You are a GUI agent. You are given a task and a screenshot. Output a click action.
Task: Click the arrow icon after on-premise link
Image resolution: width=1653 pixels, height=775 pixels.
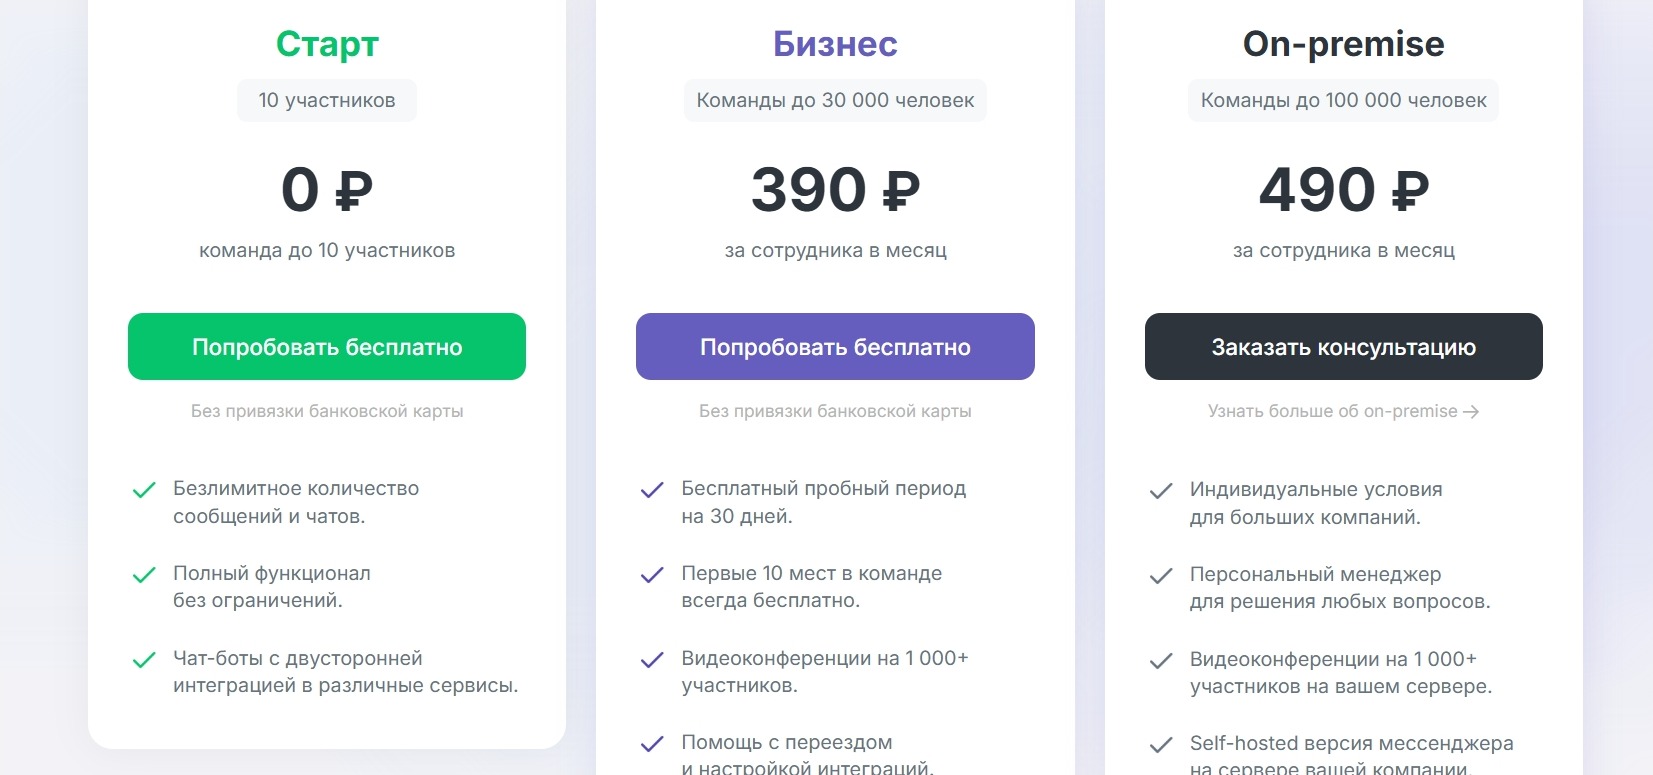1471,412
